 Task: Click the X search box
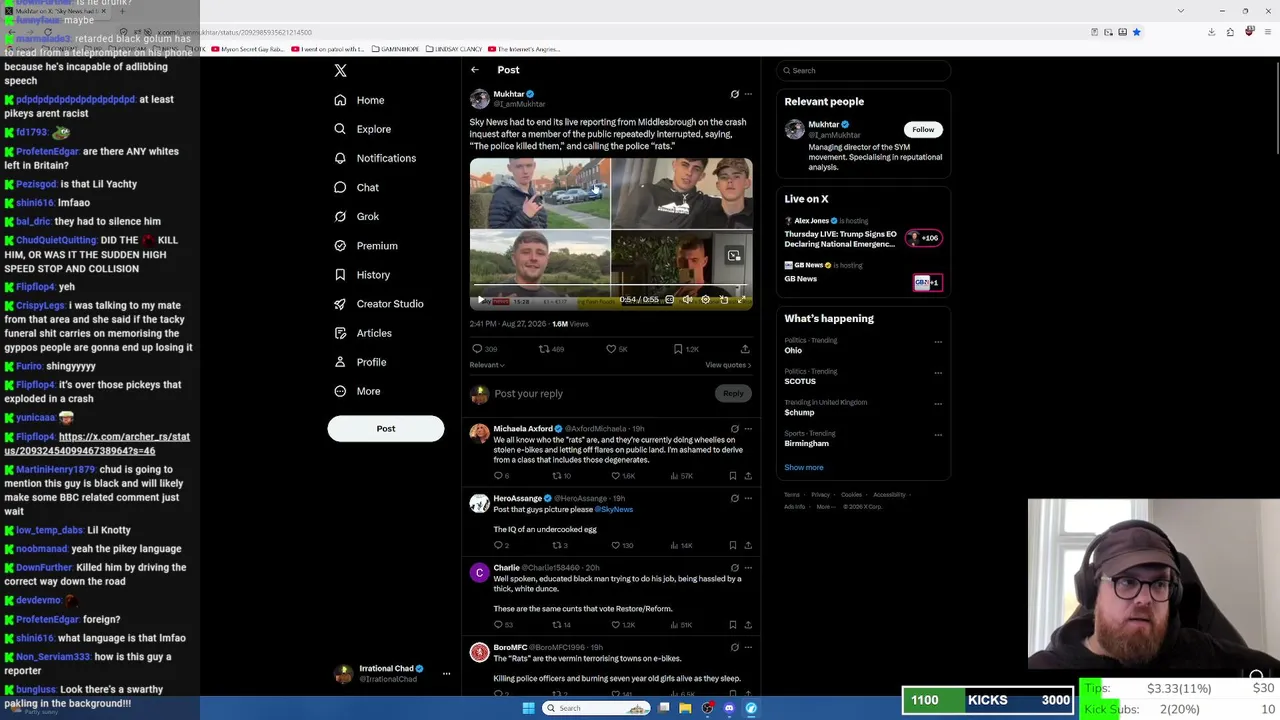coord(864,70)
